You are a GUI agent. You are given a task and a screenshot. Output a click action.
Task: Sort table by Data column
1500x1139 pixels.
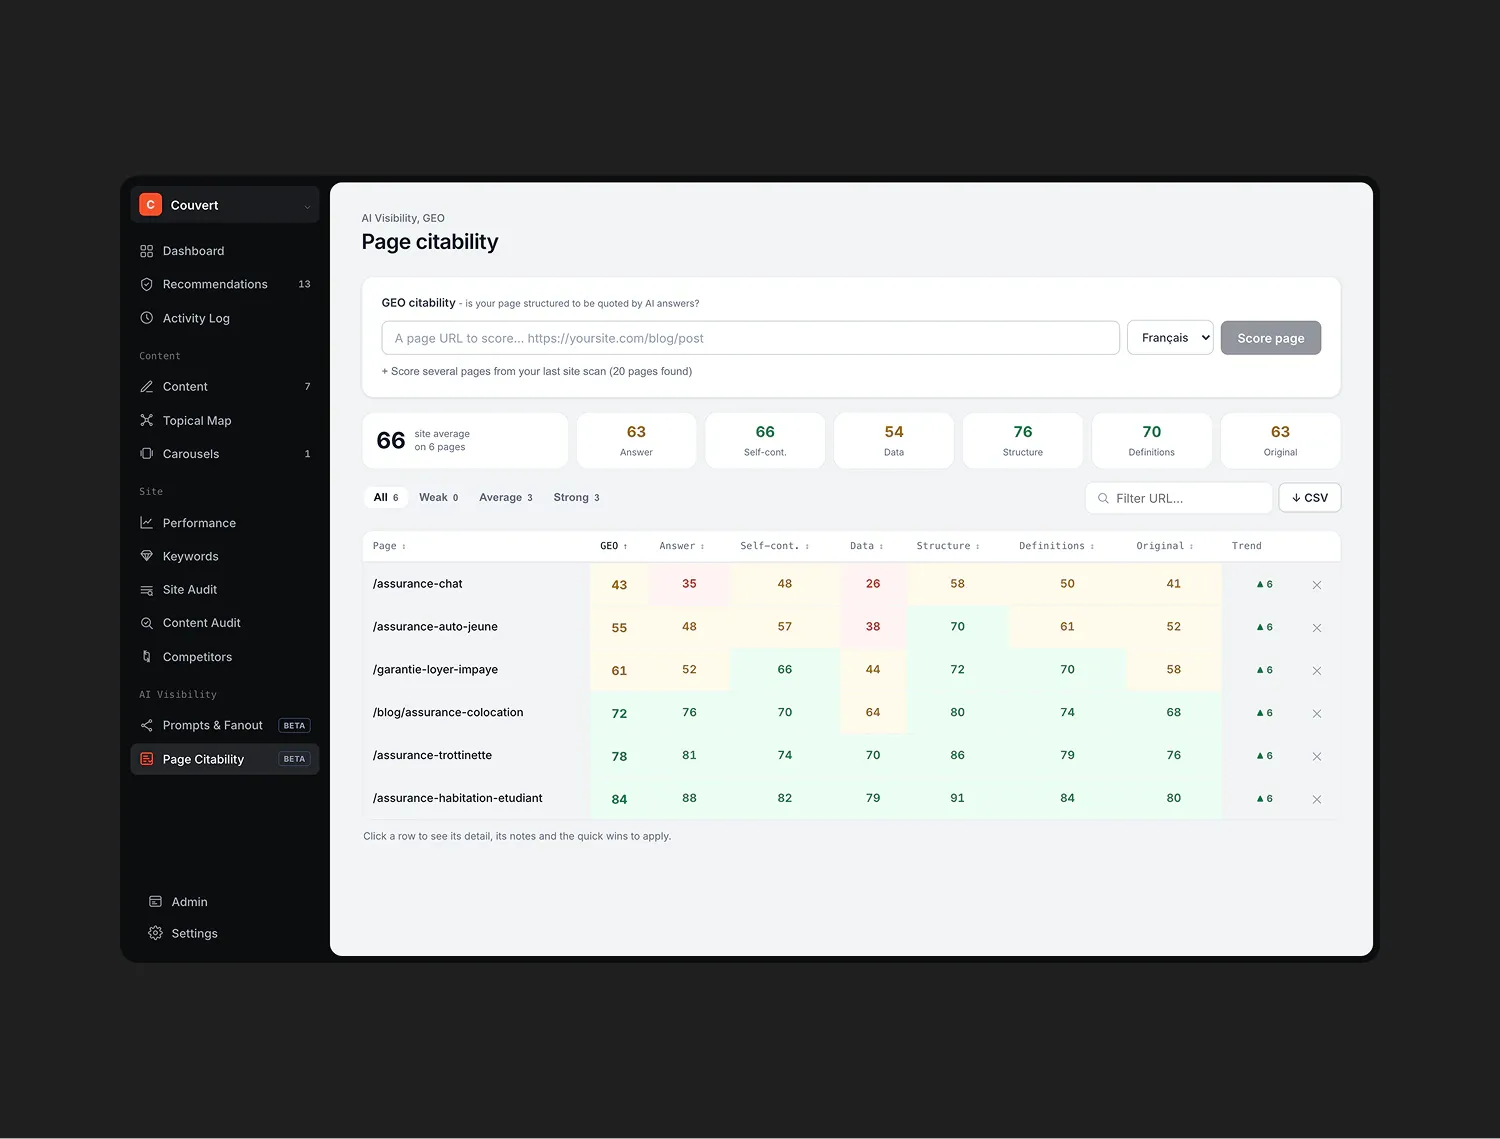pos(867,546)
